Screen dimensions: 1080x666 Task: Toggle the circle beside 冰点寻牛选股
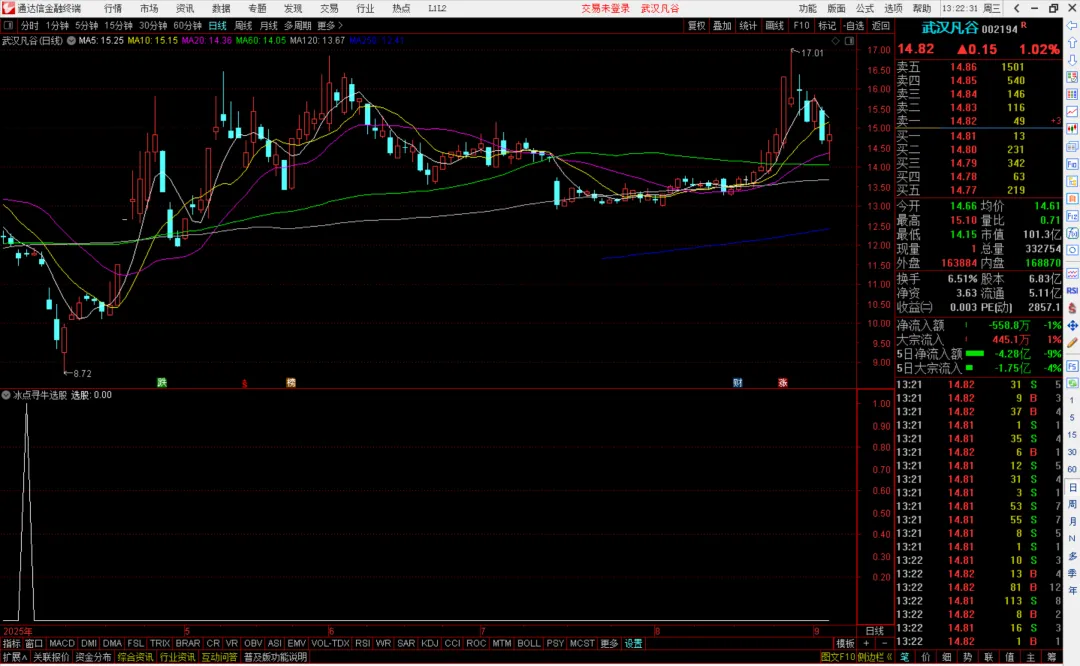pyautogui.click(x=6, y=395)
